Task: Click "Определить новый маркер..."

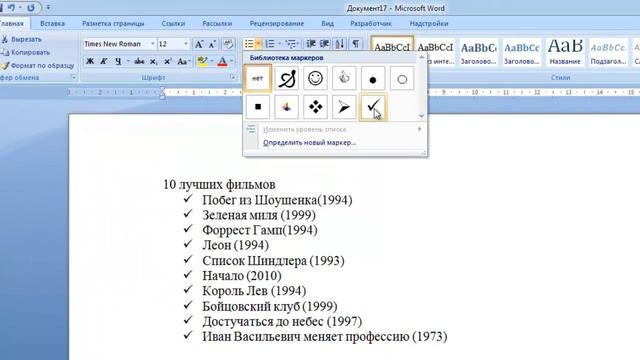Action: coord(309,142)
